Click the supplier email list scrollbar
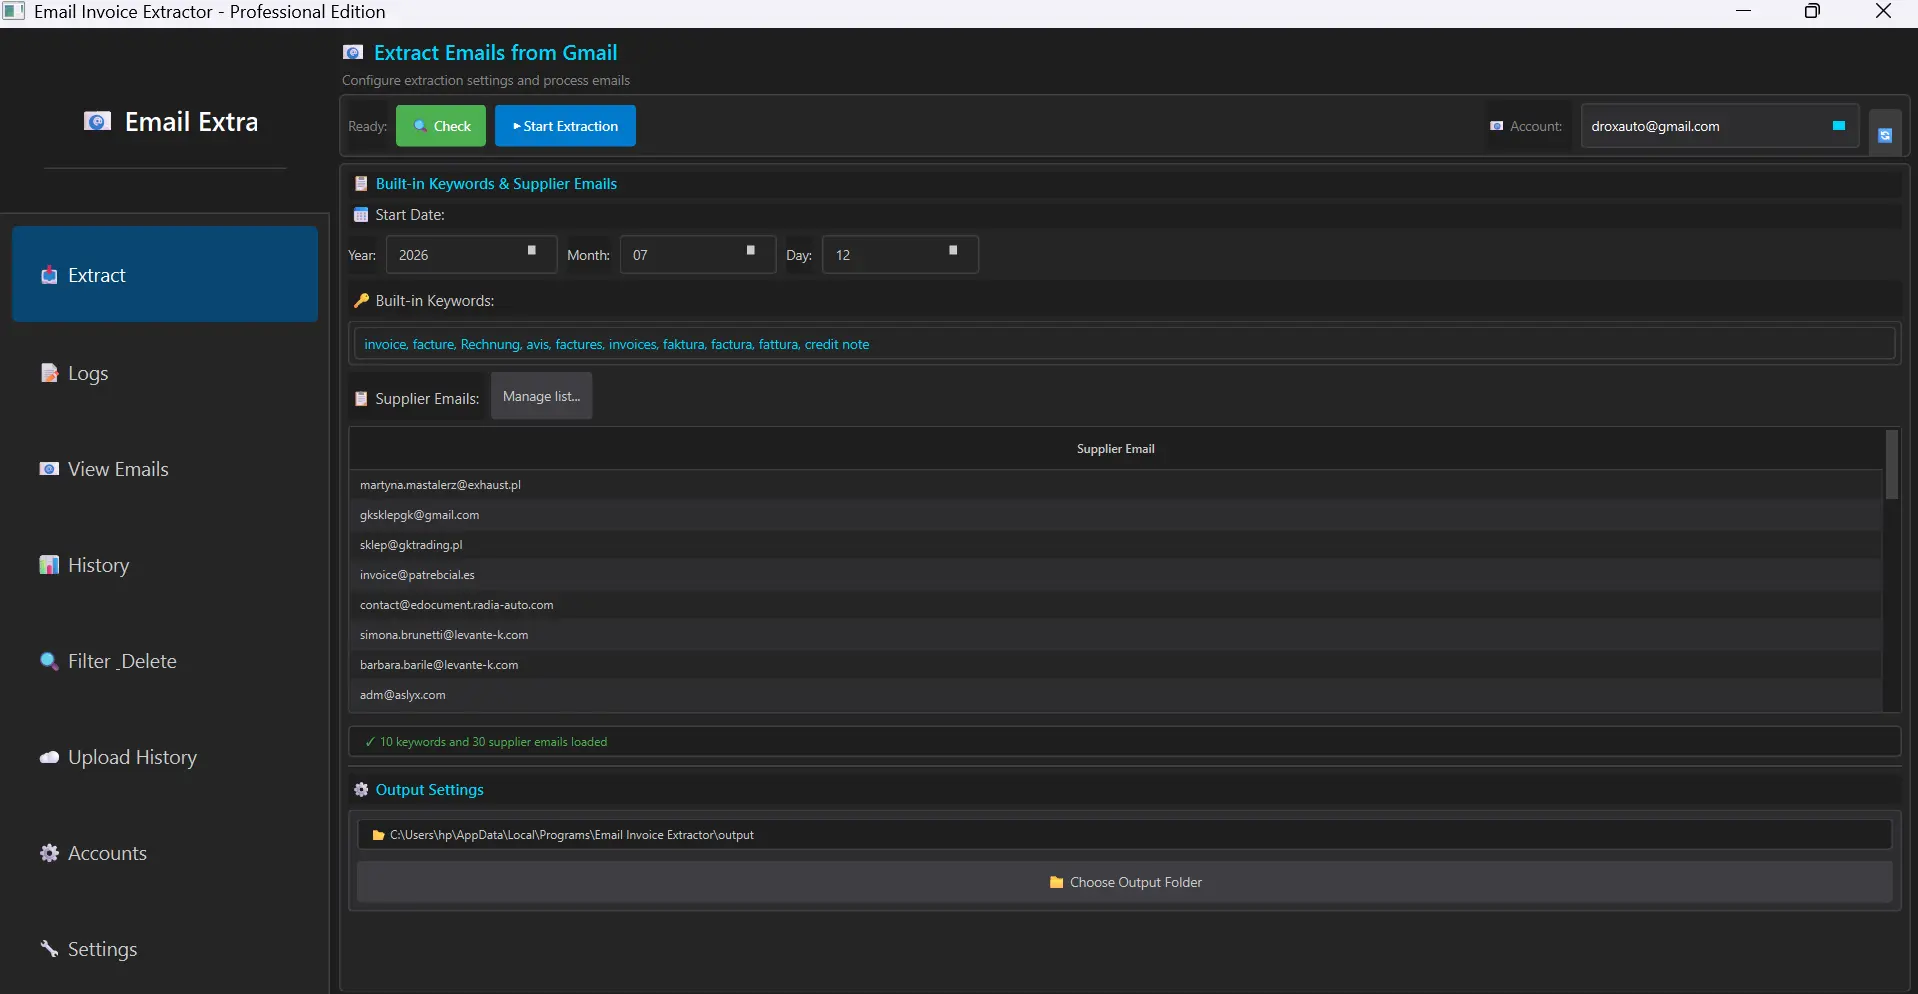This screenshot has height=994, width=1918. [1891, 465]
